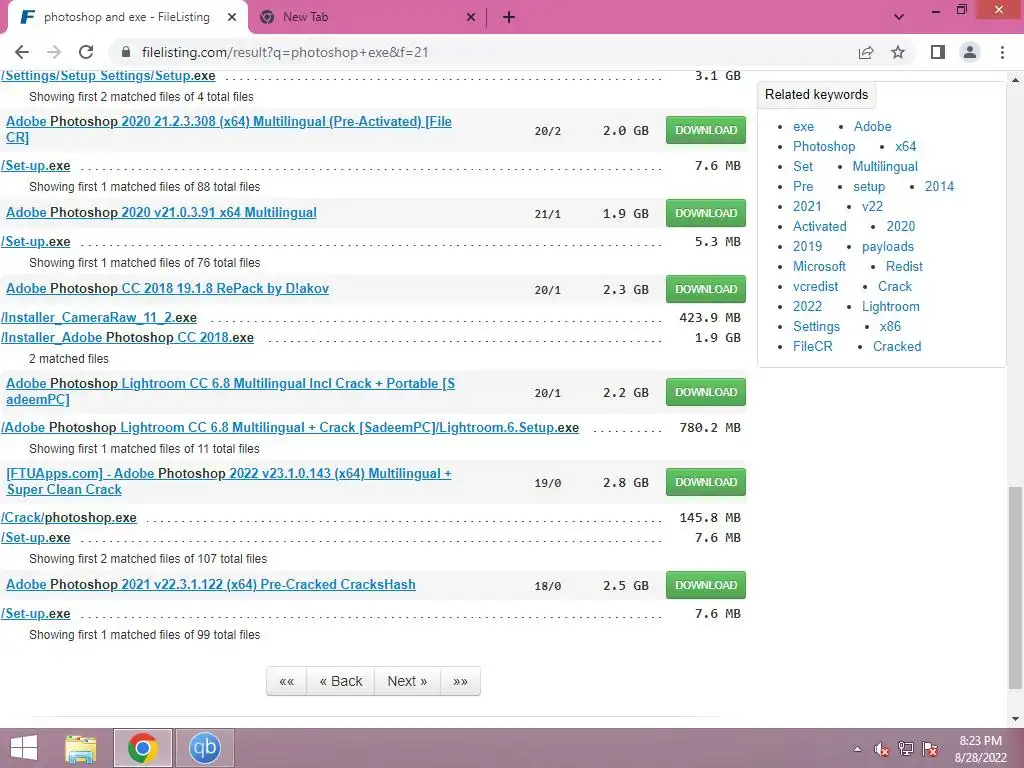This screenshot has width=1024, height=768.
Task: Select the 'payloads' related keyword
Action: (888, 246)
